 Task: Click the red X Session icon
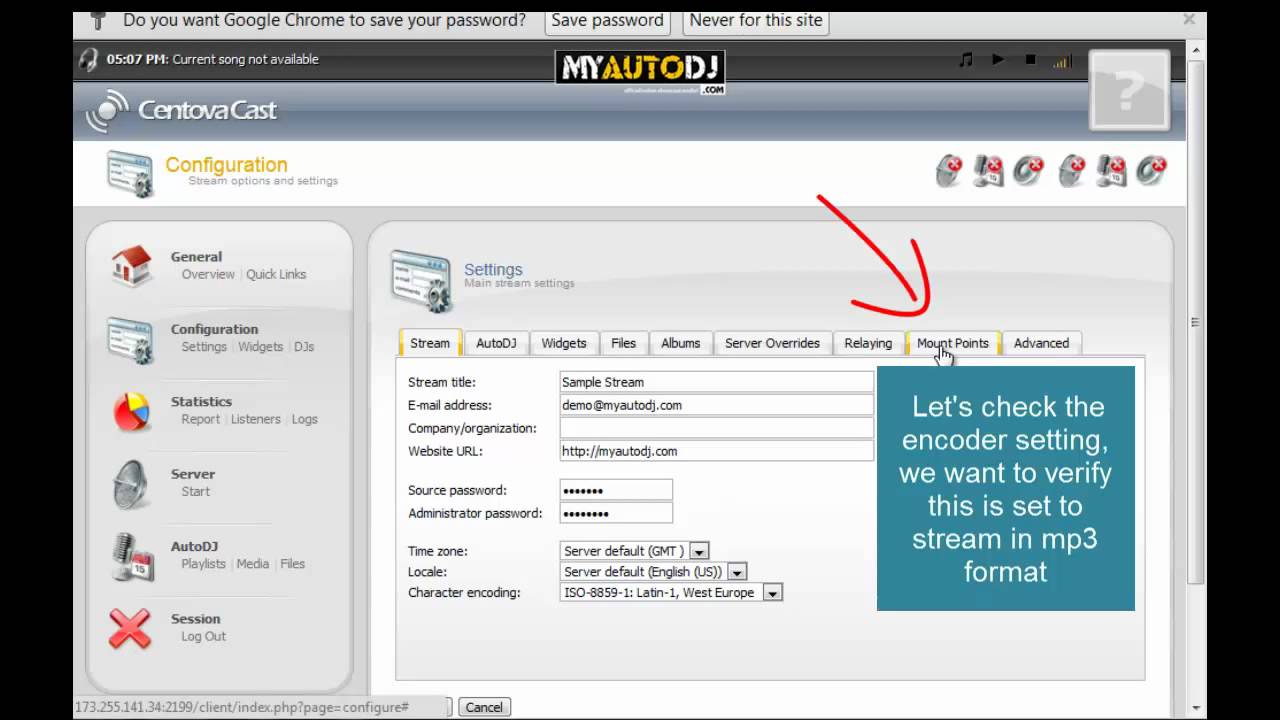[x=130, y=629]
